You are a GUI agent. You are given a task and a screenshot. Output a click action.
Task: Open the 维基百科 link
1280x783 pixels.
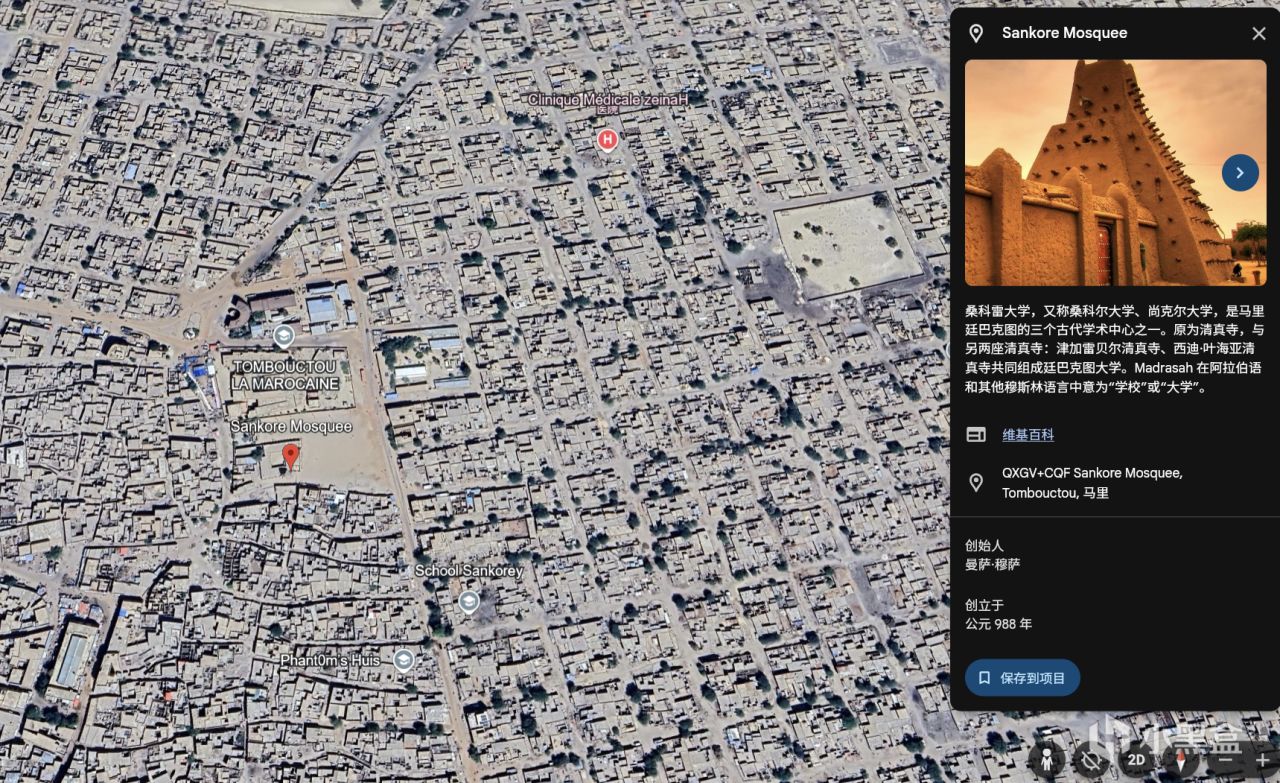(x=1028, y=435)
